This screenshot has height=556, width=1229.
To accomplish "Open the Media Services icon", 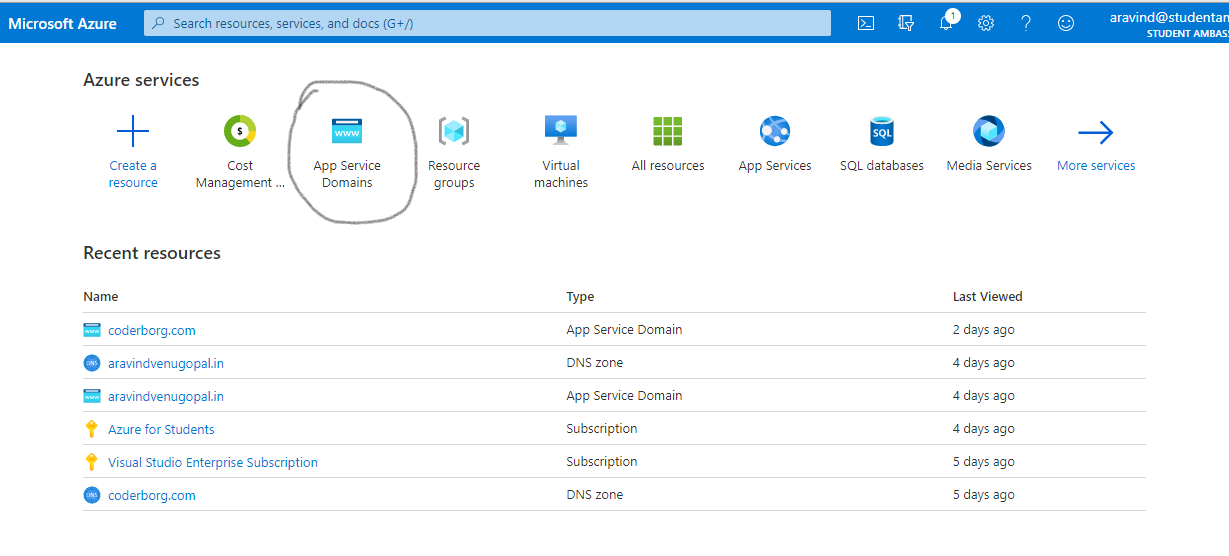I will [x=989, y=131].
